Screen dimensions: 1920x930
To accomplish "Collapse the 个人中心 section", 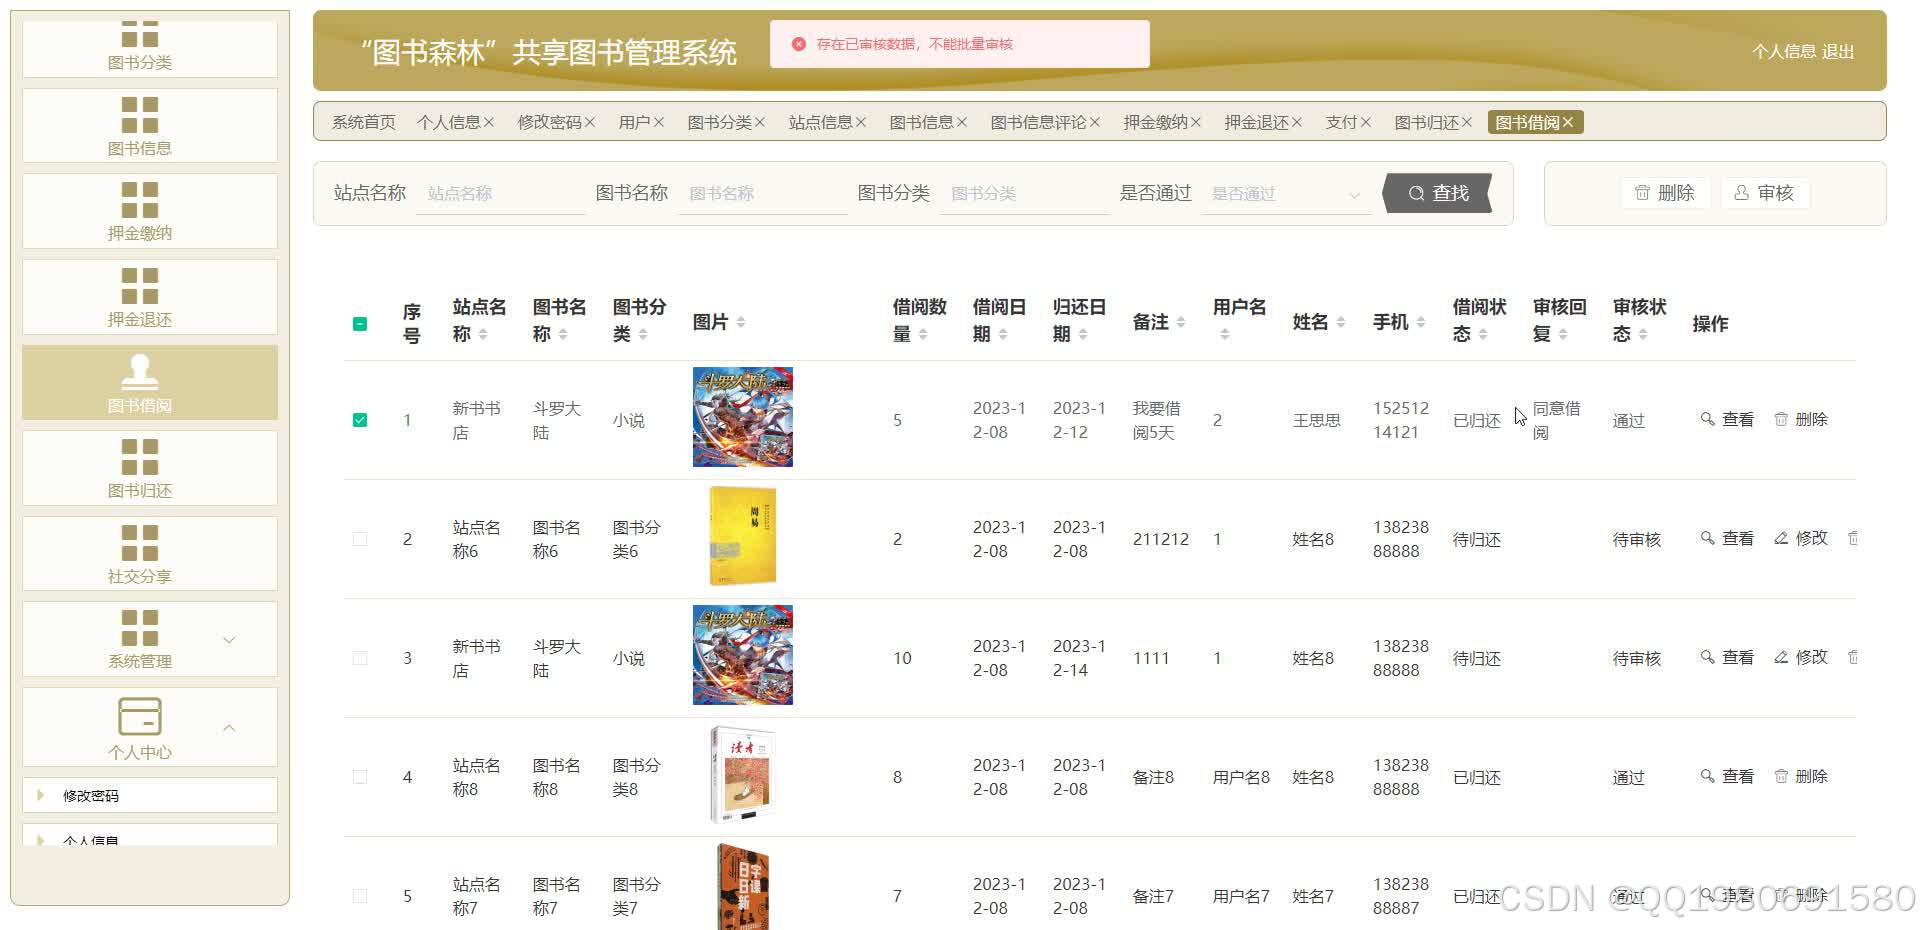I will [230, 728].
